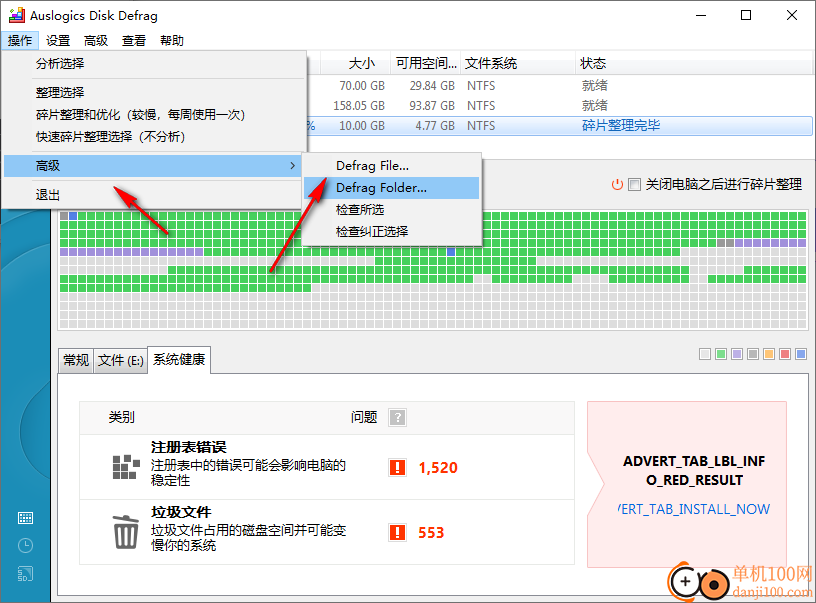
Task: Click the sidebar disk map grid icon
Action: 25,518
